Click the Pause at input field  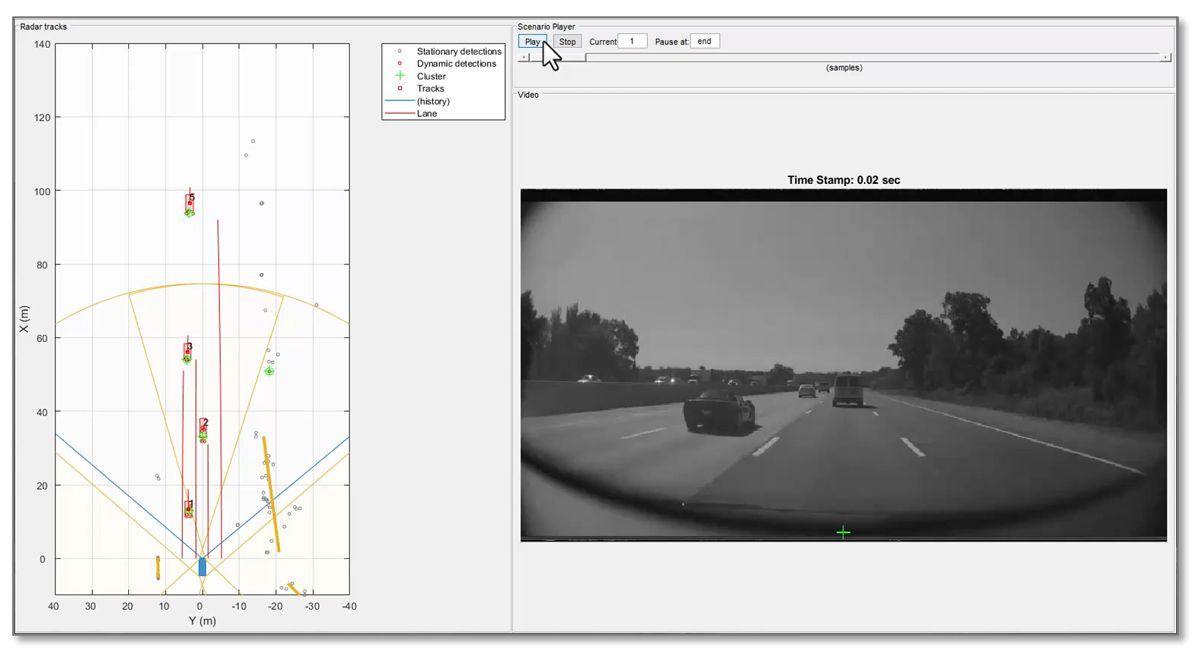(704, 42)
